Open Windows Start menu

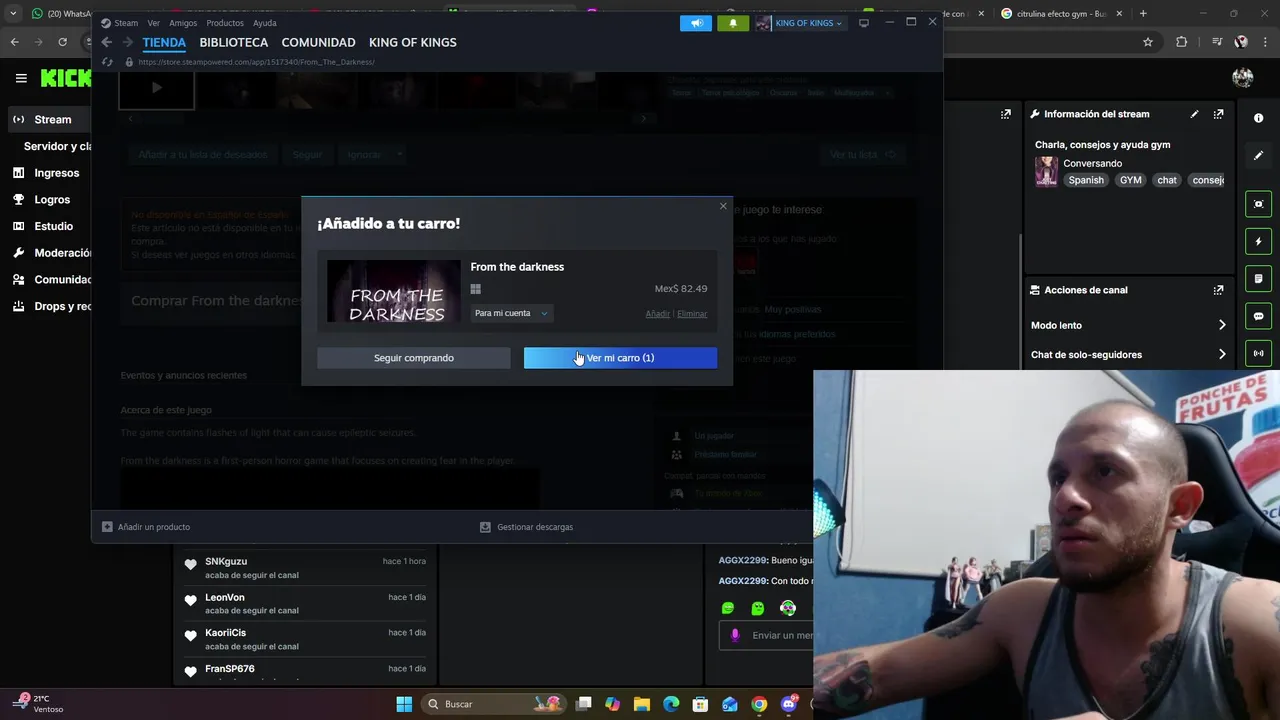[404, 704]
